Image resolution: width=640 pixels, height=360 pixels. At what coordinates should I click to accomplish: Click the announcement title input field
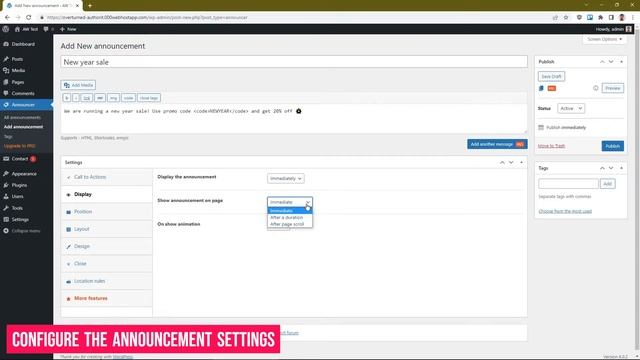point(294,62)
